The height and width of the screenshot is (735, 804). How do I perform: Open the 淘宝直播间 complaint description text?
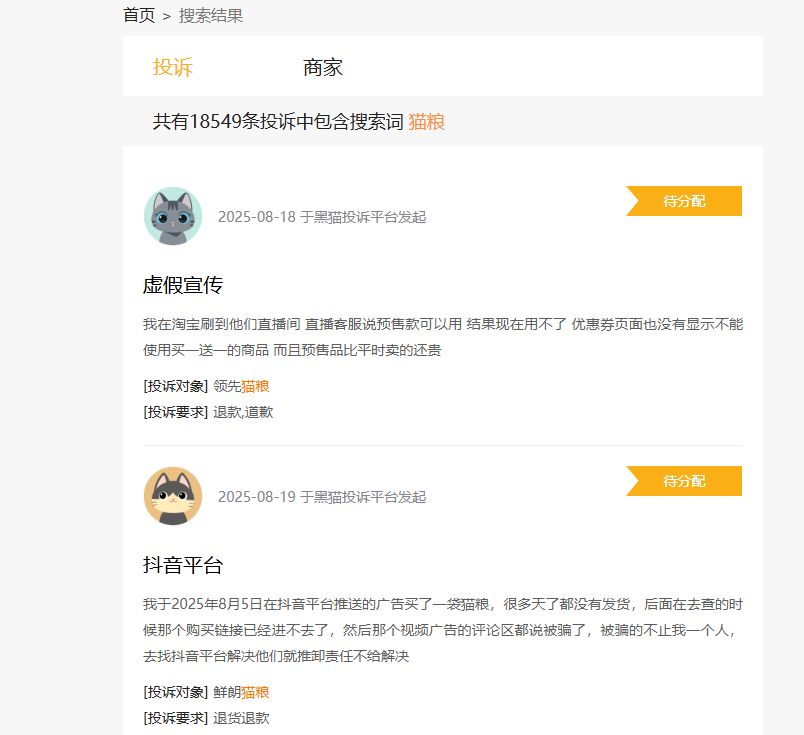click(443, 337)
